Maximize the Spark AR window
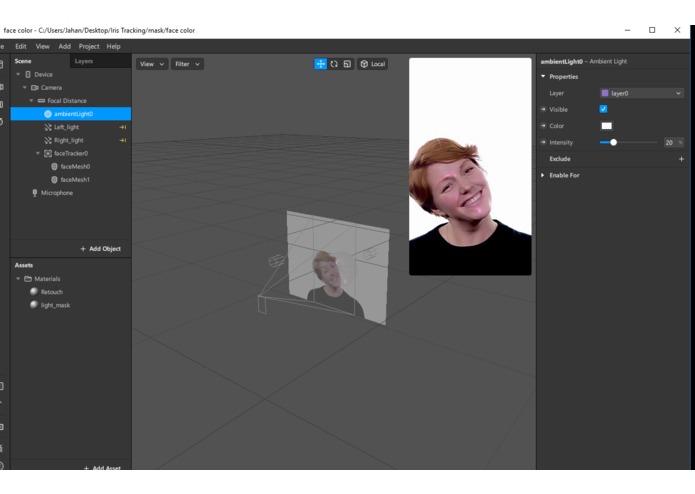 [x=652, y=30]
